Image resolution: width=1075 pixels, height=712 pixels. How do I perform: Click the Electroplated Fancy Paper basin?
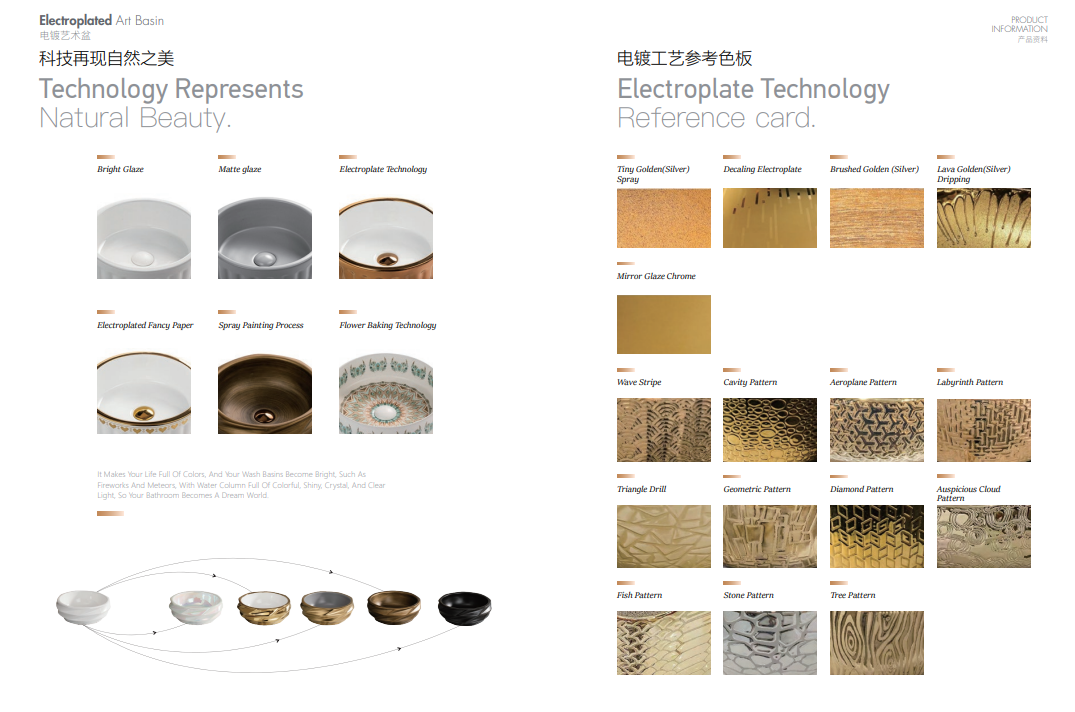coord(144,393)
